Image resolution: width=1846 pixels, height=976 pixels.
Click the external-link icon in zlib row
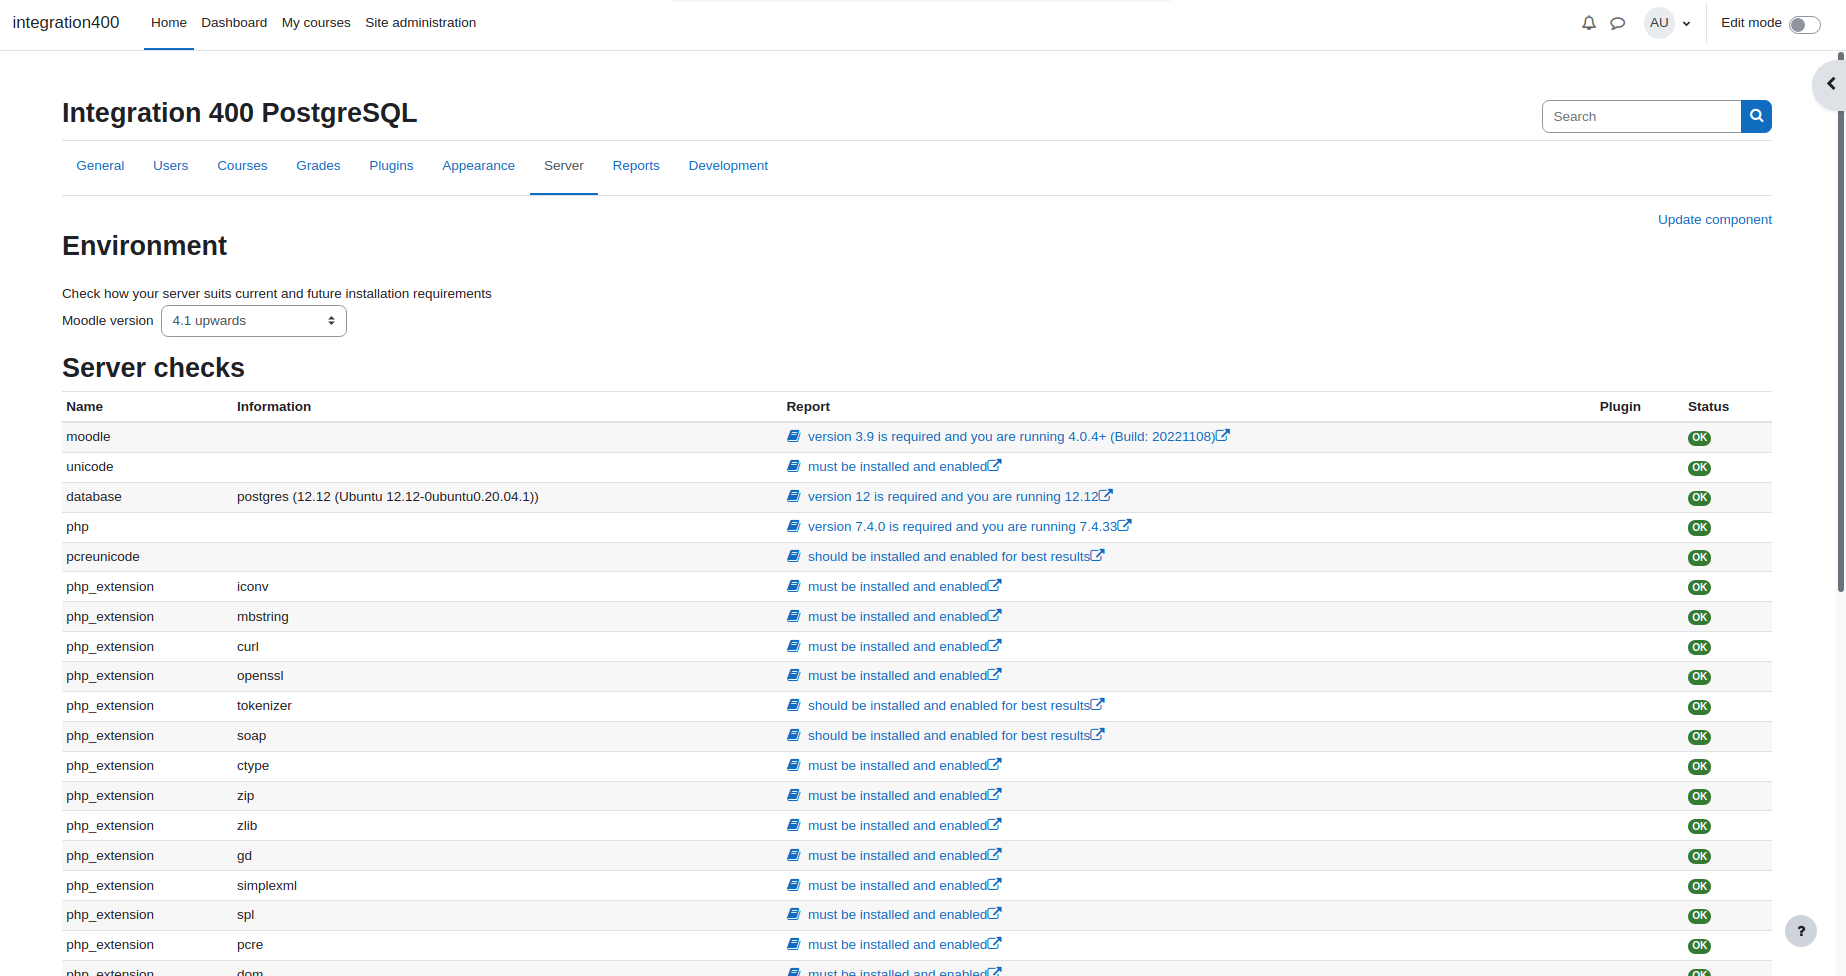994,824
